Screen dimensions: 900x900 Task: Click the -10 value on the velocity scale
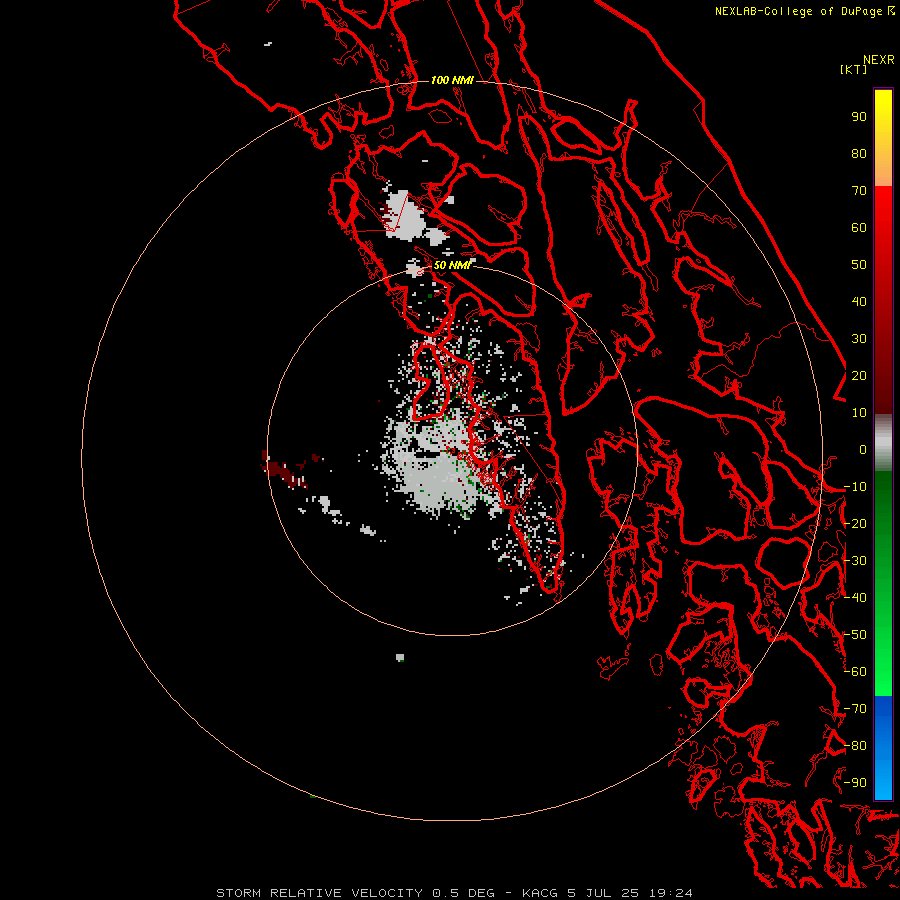click(x=856, y=487)
